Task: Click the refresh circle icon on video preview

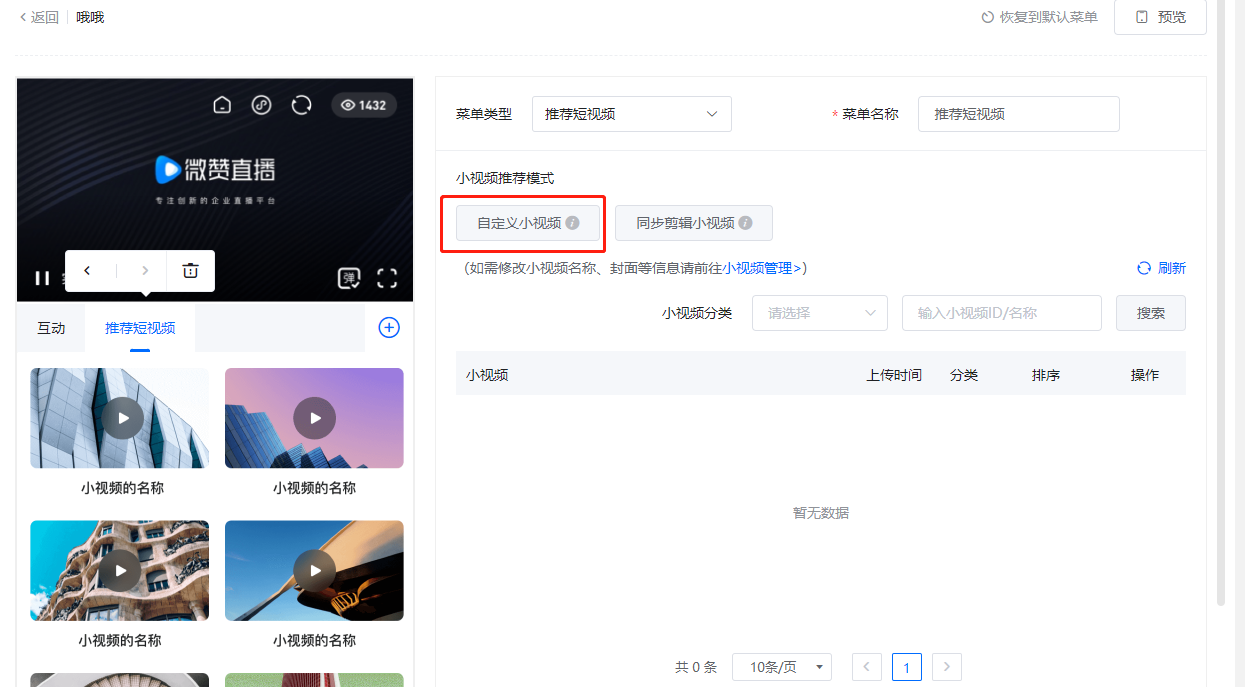Action: (x=301, y=105)
